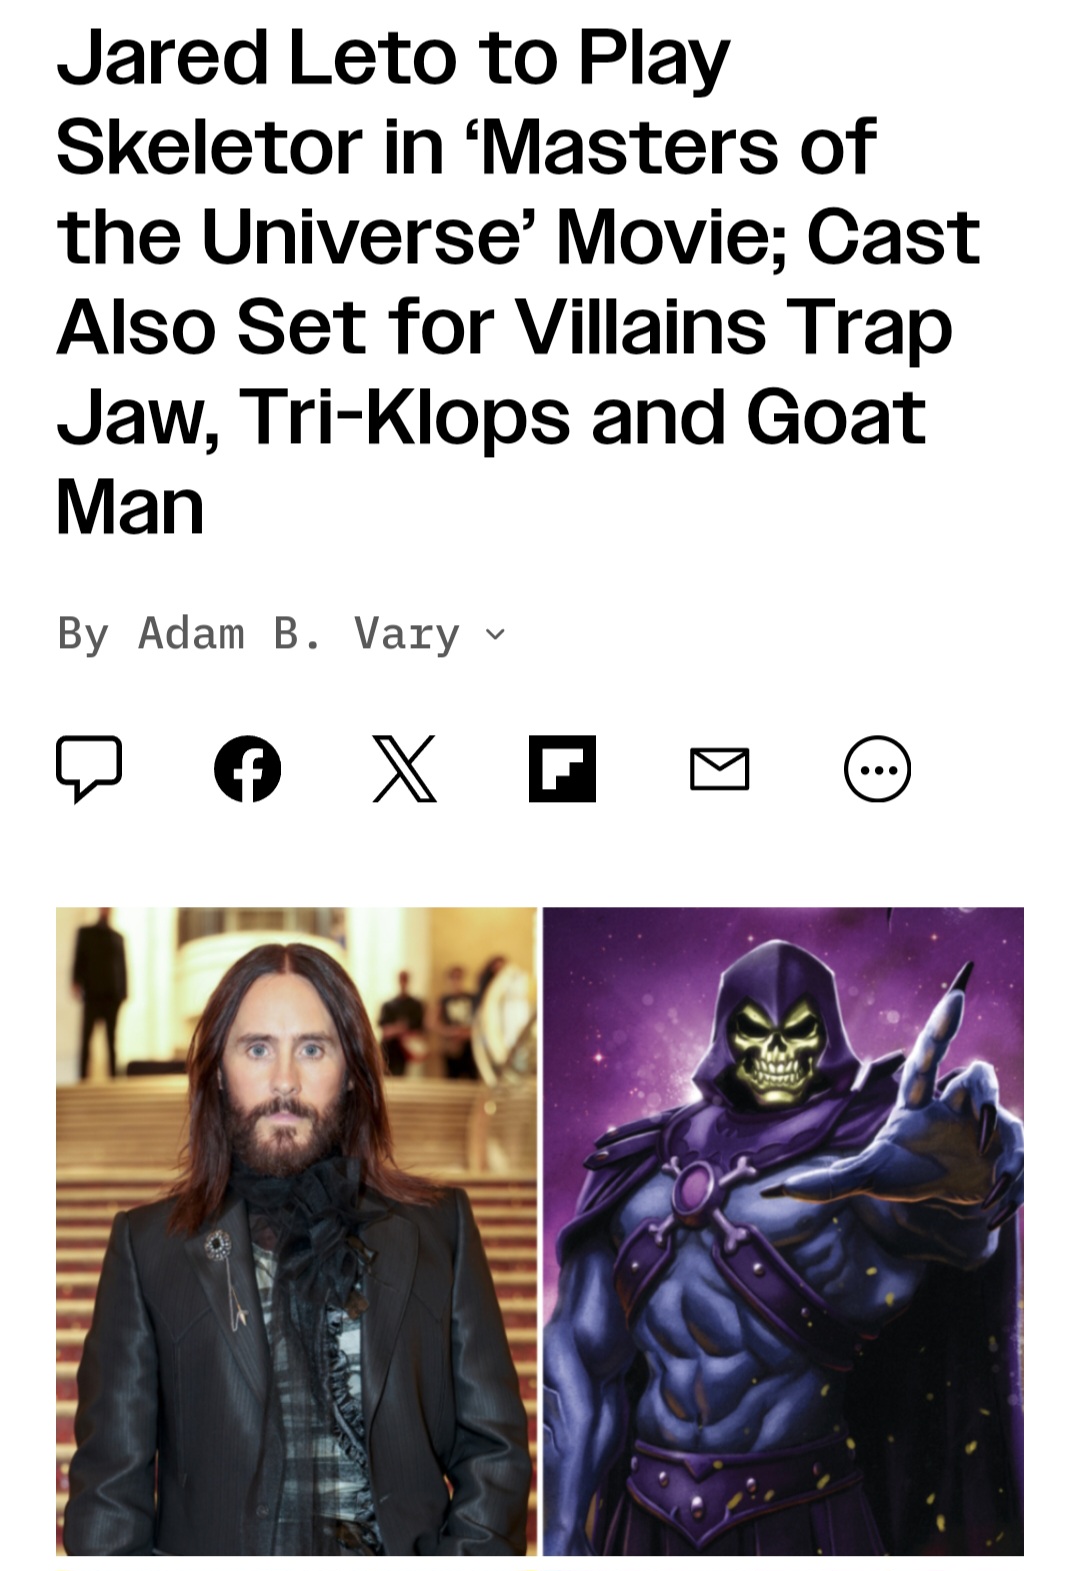Email the article using envelope icon
This screenshot has height=1571, width=1080.
pos(720,769)
